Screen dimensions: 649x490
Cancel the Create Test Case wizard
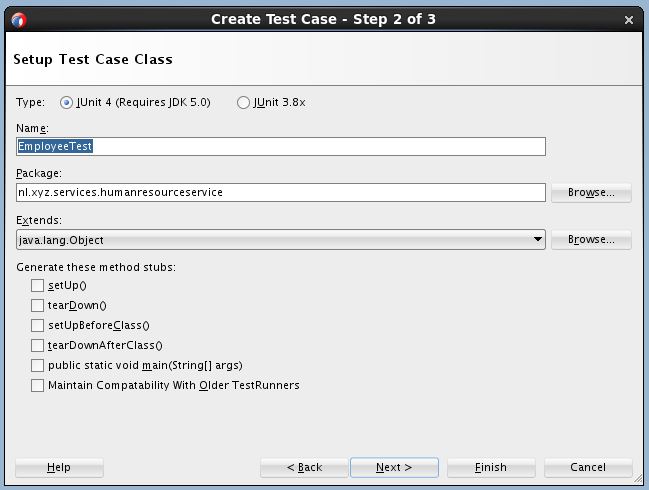588,467
